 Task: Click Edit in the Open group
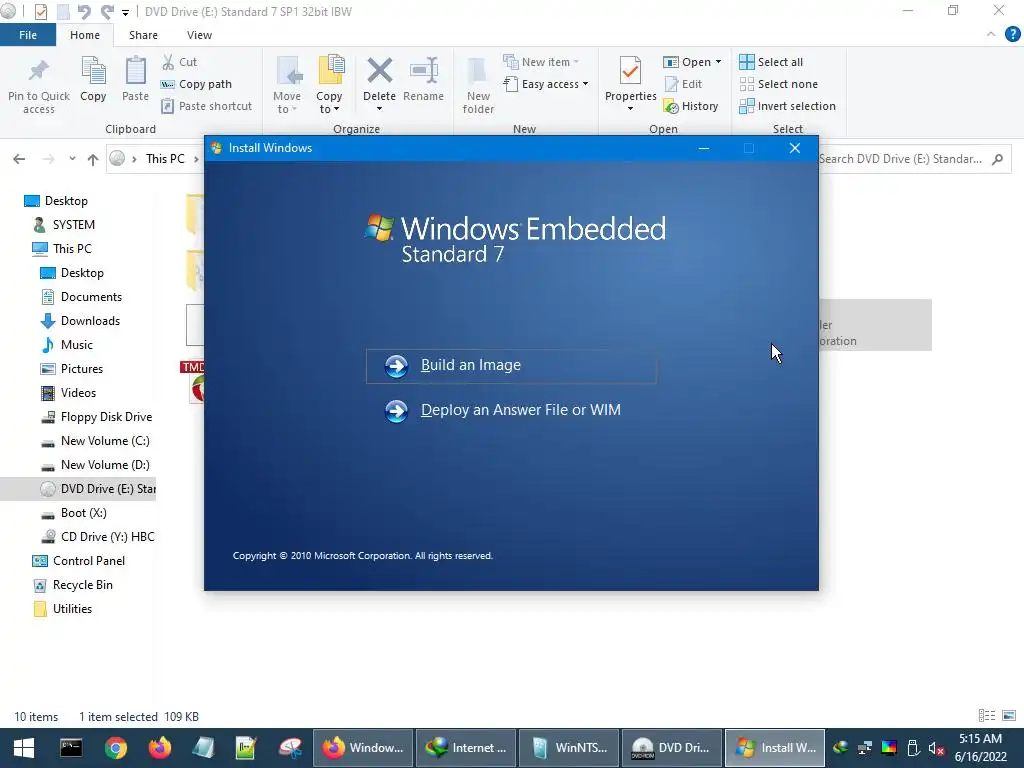(x=683, y=84)
